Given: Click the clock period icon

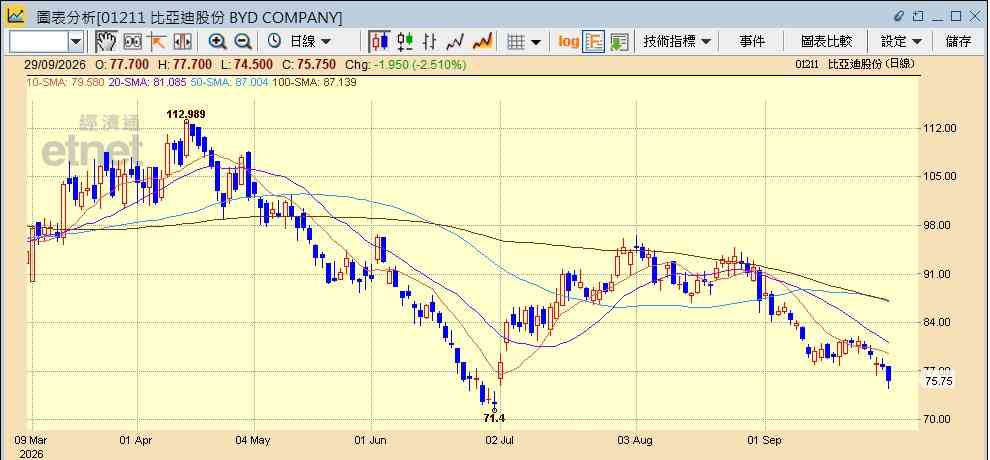Looking at the screenshot, I should (x=275, y=42).
